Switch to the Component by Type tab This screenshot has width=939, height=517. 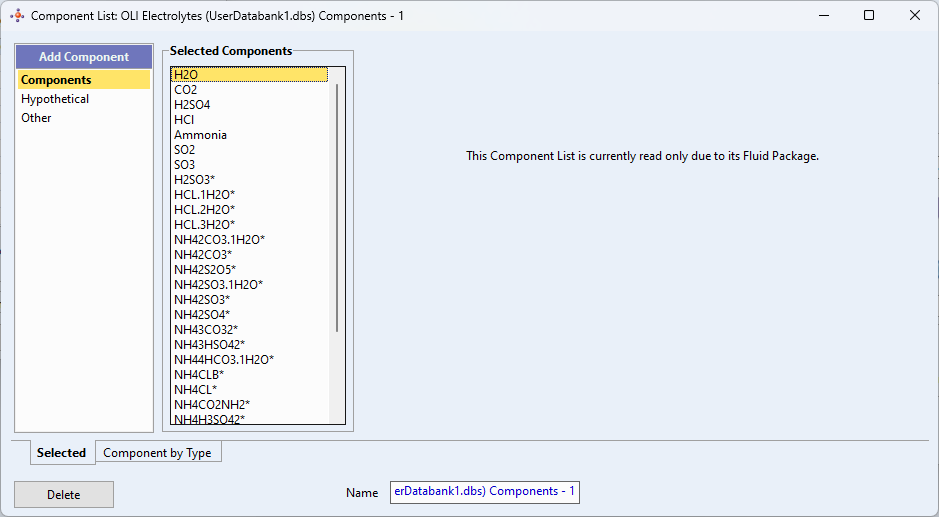tap(157, 453)
